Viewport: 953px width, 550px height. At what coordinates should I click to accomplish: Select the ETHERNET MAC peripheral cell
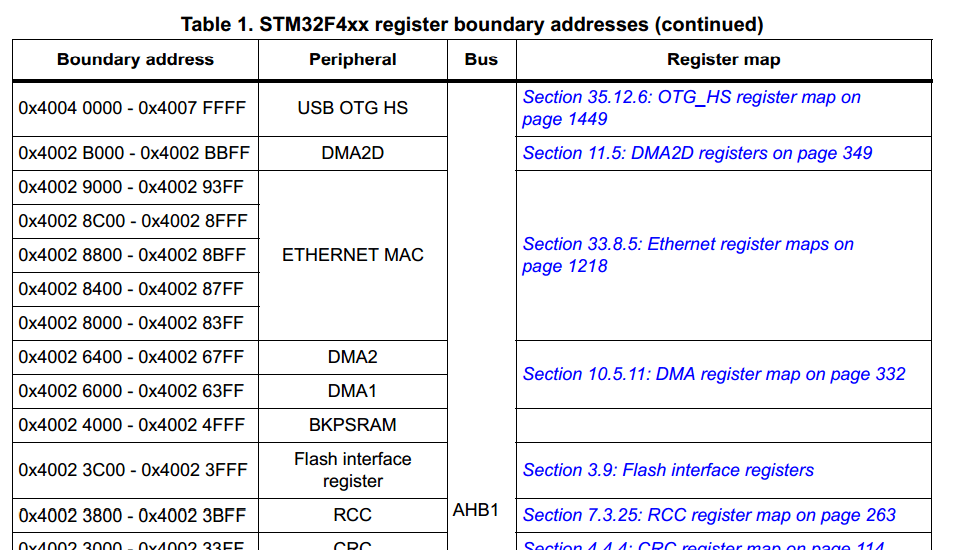pyautogui.click(x=353, y=255)
